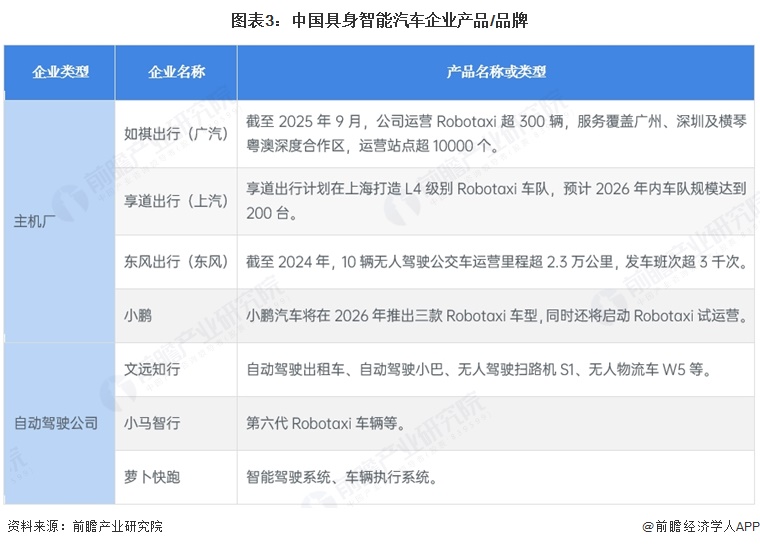Screen dimensions: 760x547
Task: Click the description about 10 辆无人驾驶公交车
Action: click(x=496, y=262)
